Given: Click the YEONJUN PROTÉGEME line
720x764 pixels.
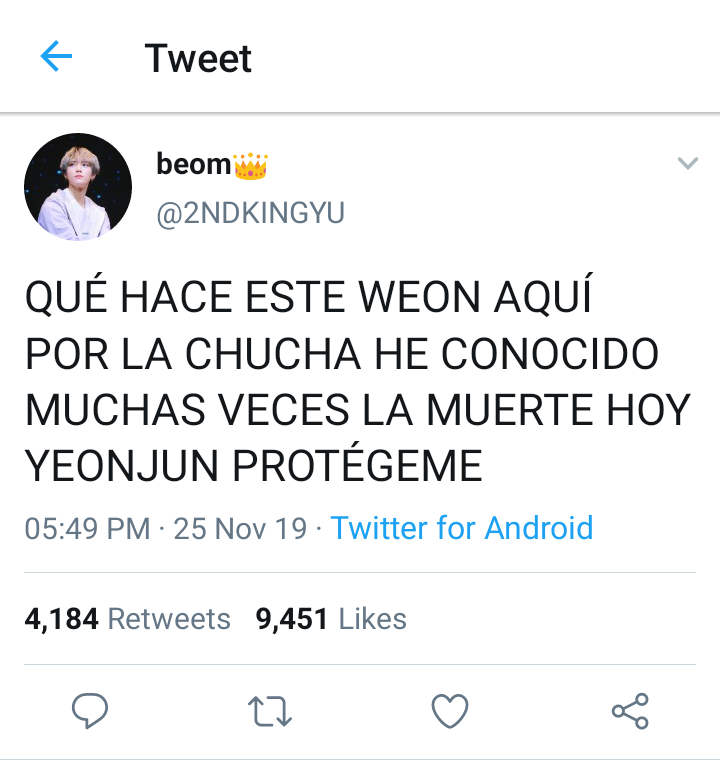Looking at the screenshot, I should click(x=253, y=466).
